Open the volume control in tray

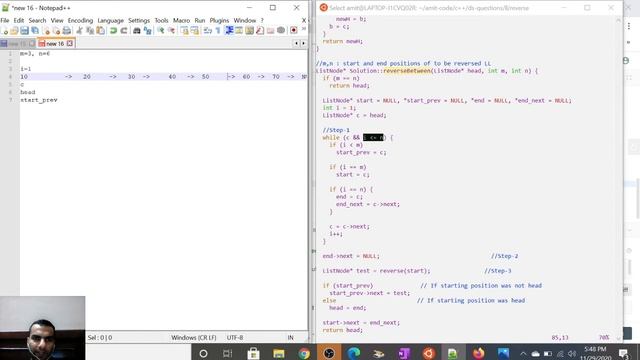pyautogui.click(x=572, y=353)
